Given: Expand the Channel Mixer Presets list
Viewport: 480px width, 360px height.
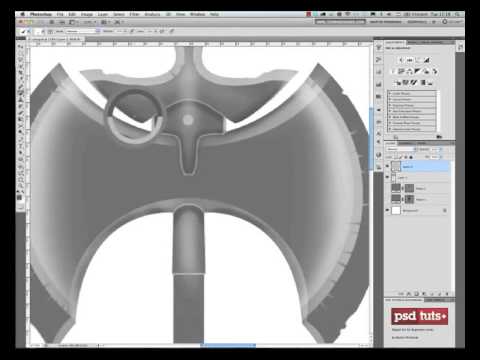Looking at the screenshot, I should point(390,123).
